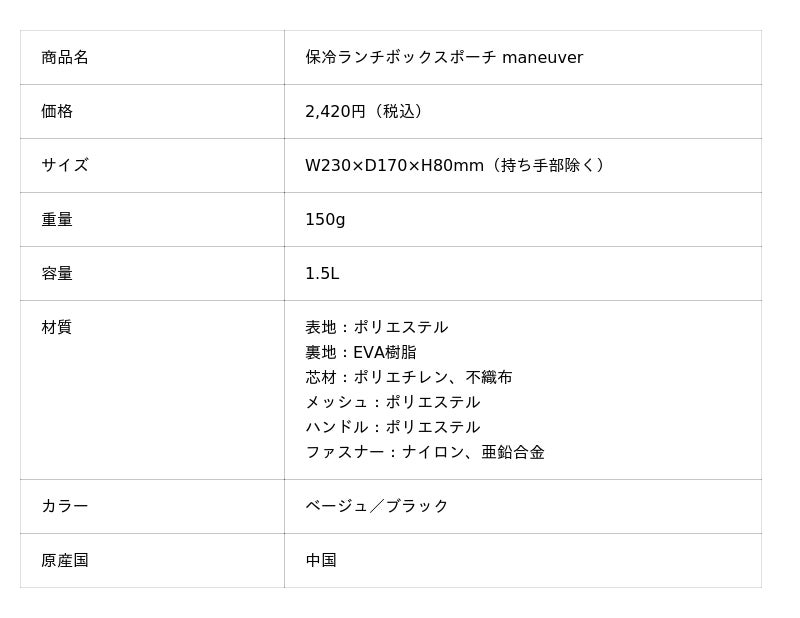Click the メッシュ：ポリエステル material line
The image size is (800, 618).
point(392,402)
